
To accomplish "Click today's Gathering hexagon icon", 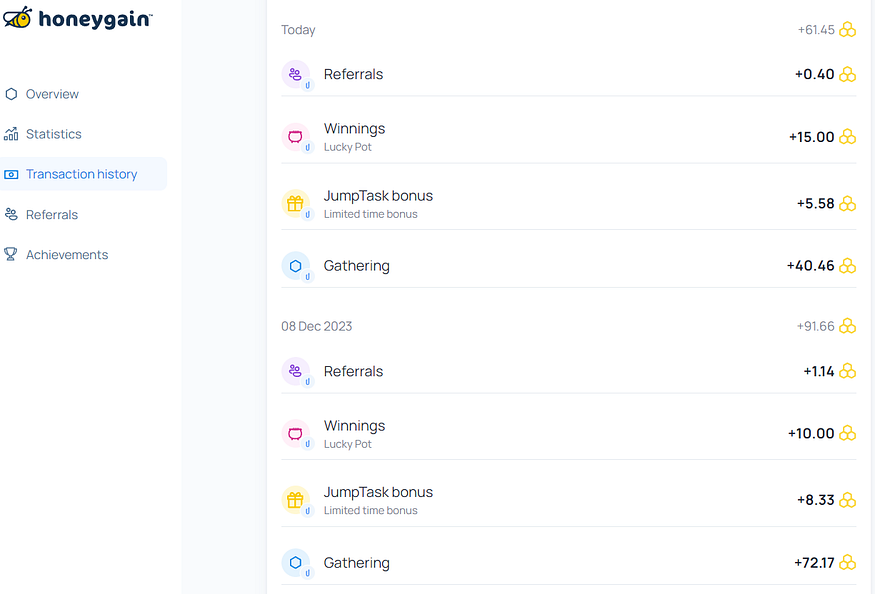I will (x=296, y=266).
